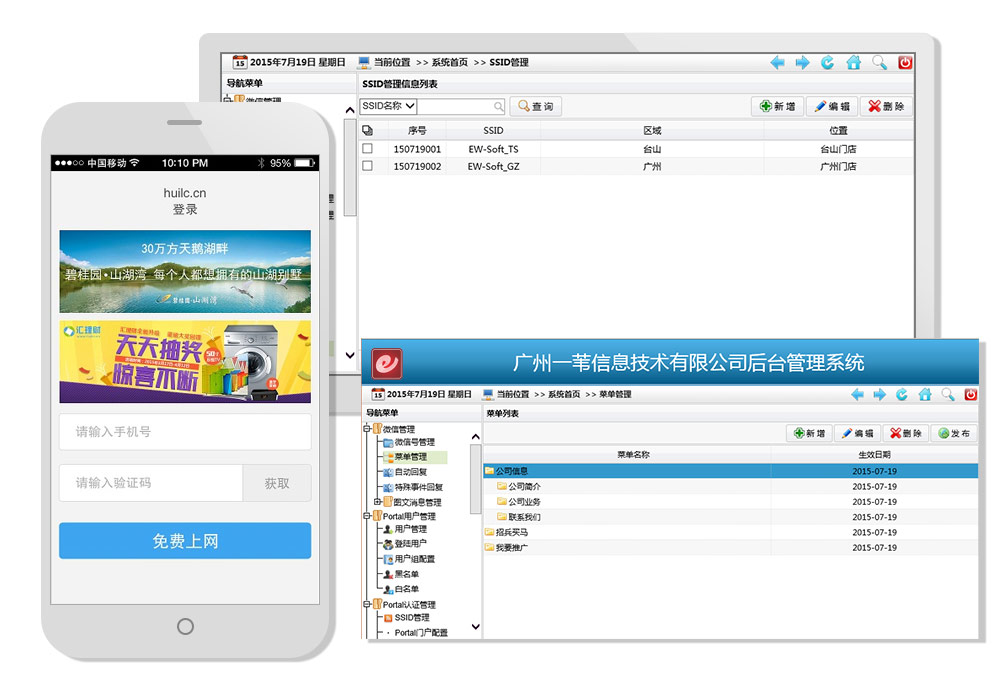
Task: Click 新增 button in 菜单管理 window
Action: [809, 433]
